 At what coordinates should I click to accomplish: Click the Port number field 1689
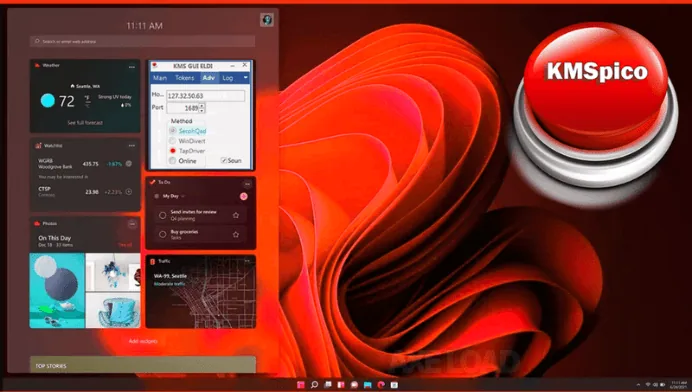(186, 108)
